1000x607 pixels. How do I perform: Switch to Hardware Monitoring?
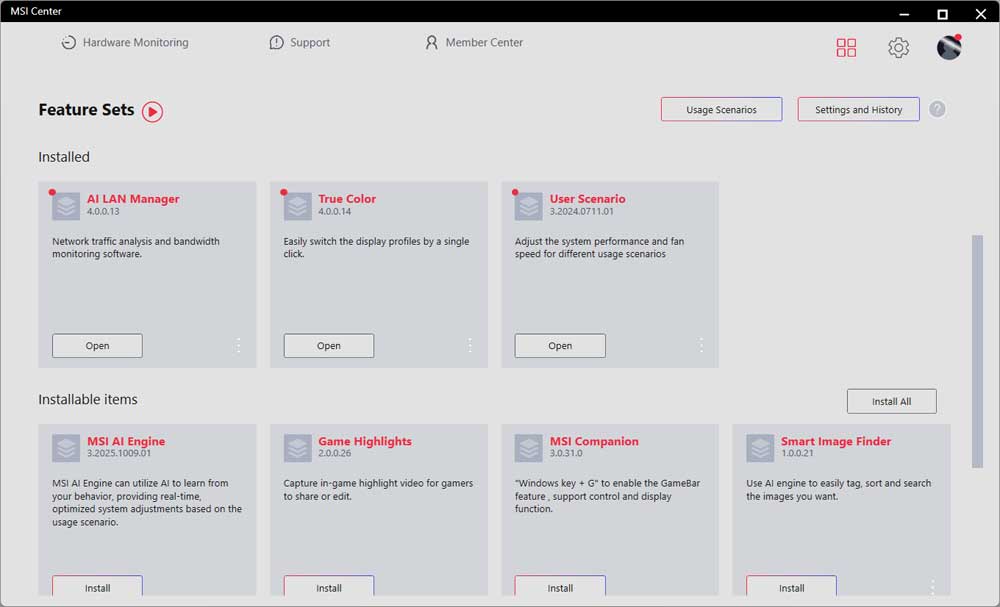(123, 42)
